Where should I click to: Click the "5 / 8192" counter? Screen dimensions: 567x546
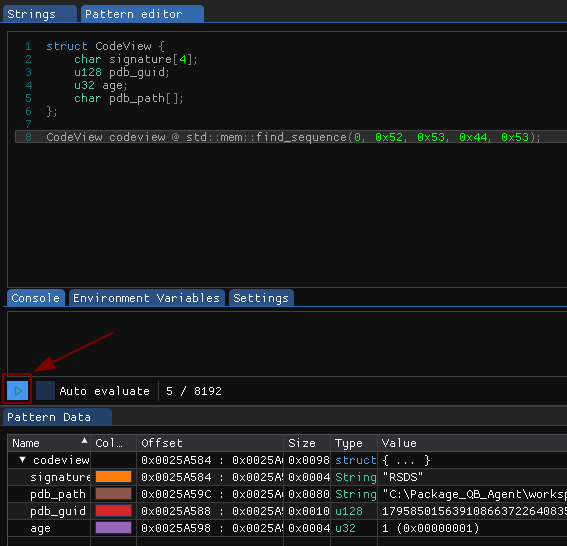point(193,391)
